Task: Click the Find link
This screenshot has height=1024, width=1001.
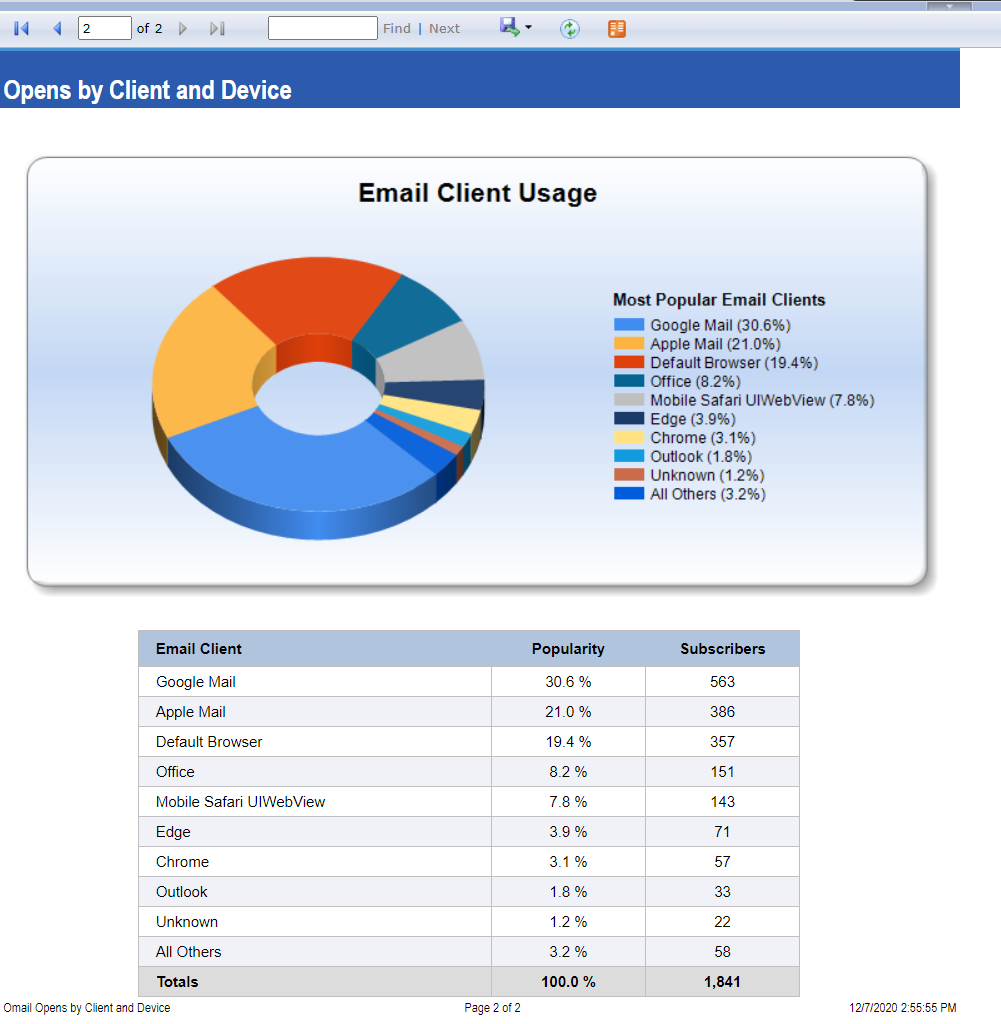Action: (397, 29)
